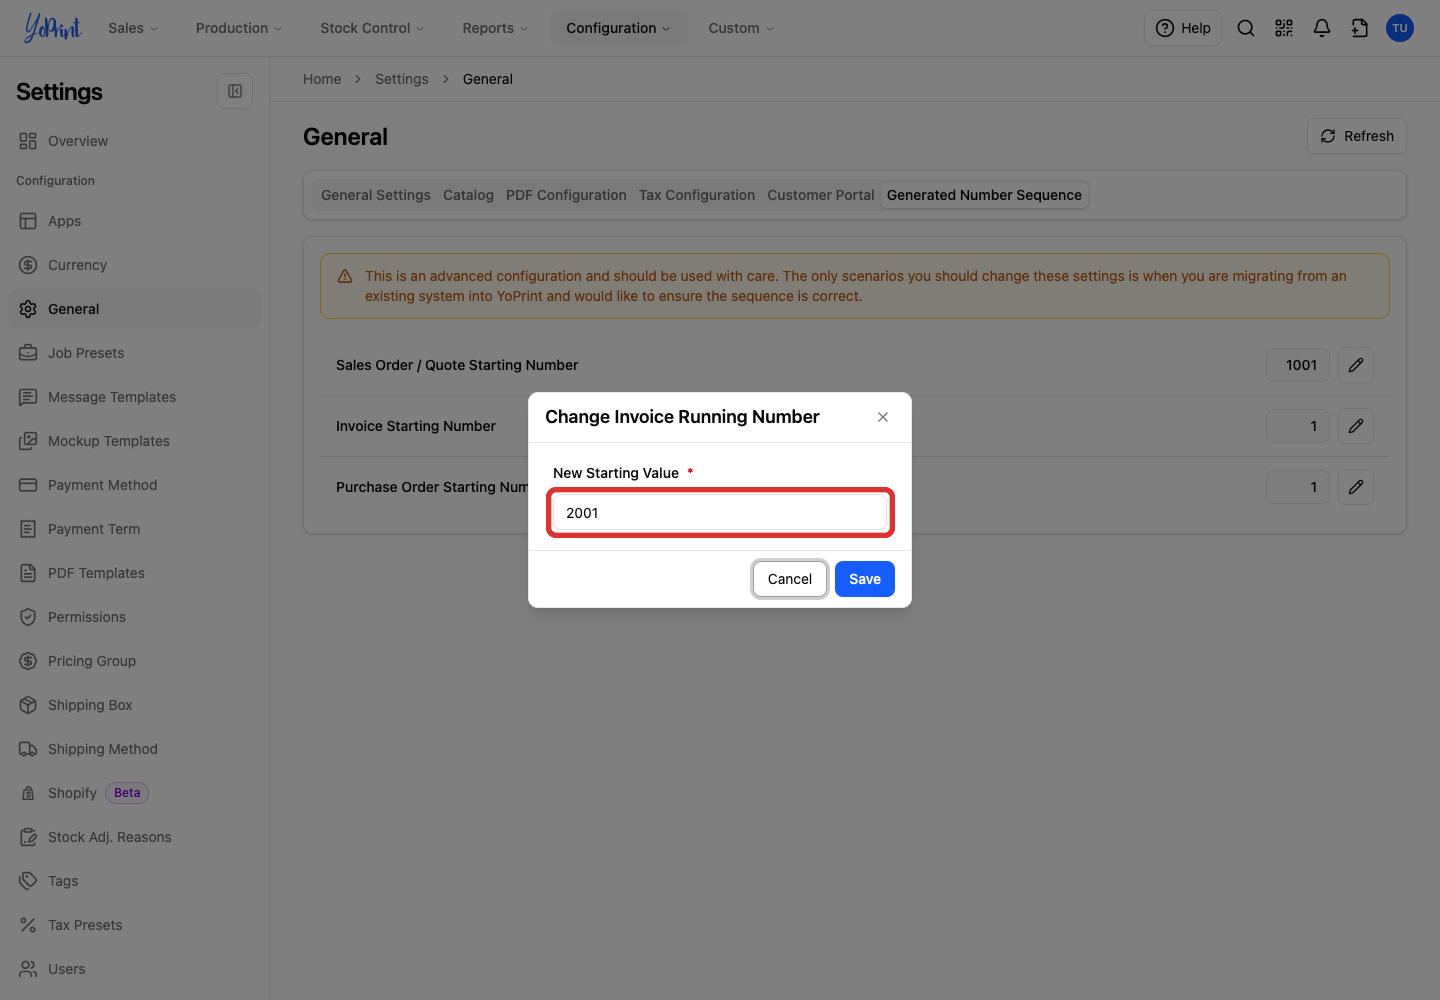
Task: Switch to Catalog tab
Action: [x=468, y=195]
